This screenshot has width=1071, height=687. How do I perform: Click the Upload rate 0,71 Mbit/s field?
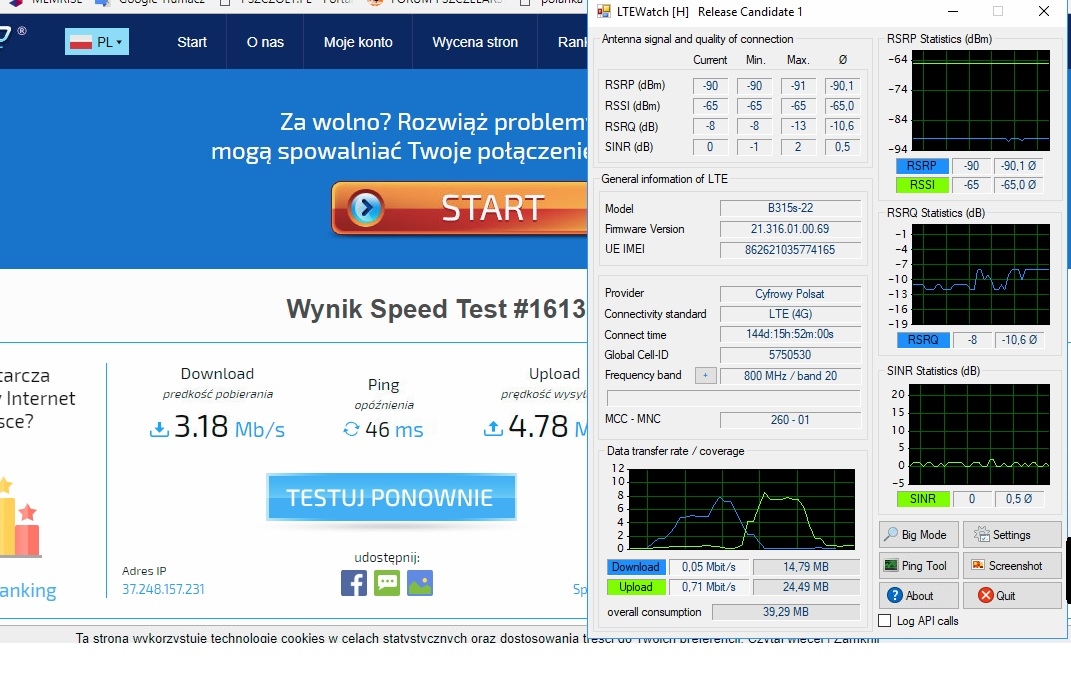[709, 587]
